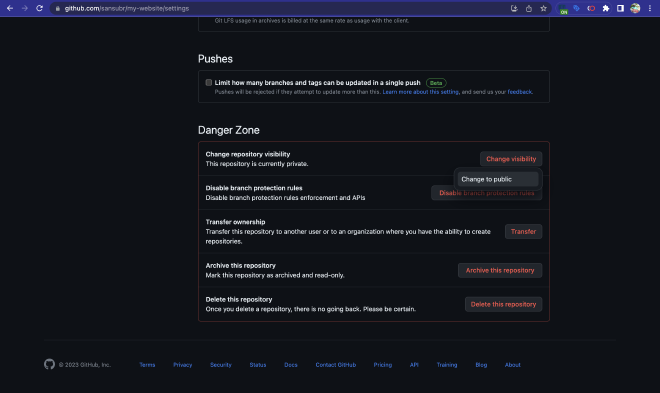Image resolution: width=660 pixels, height=393 pixels.
Task: Click the Danger Zone heading
Action: pyautogui.click(x=229, y=130)
